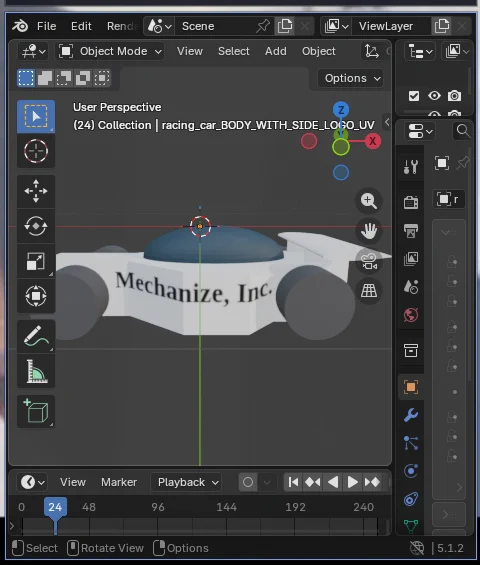Choose the Scale tool

tap(36, 261)
